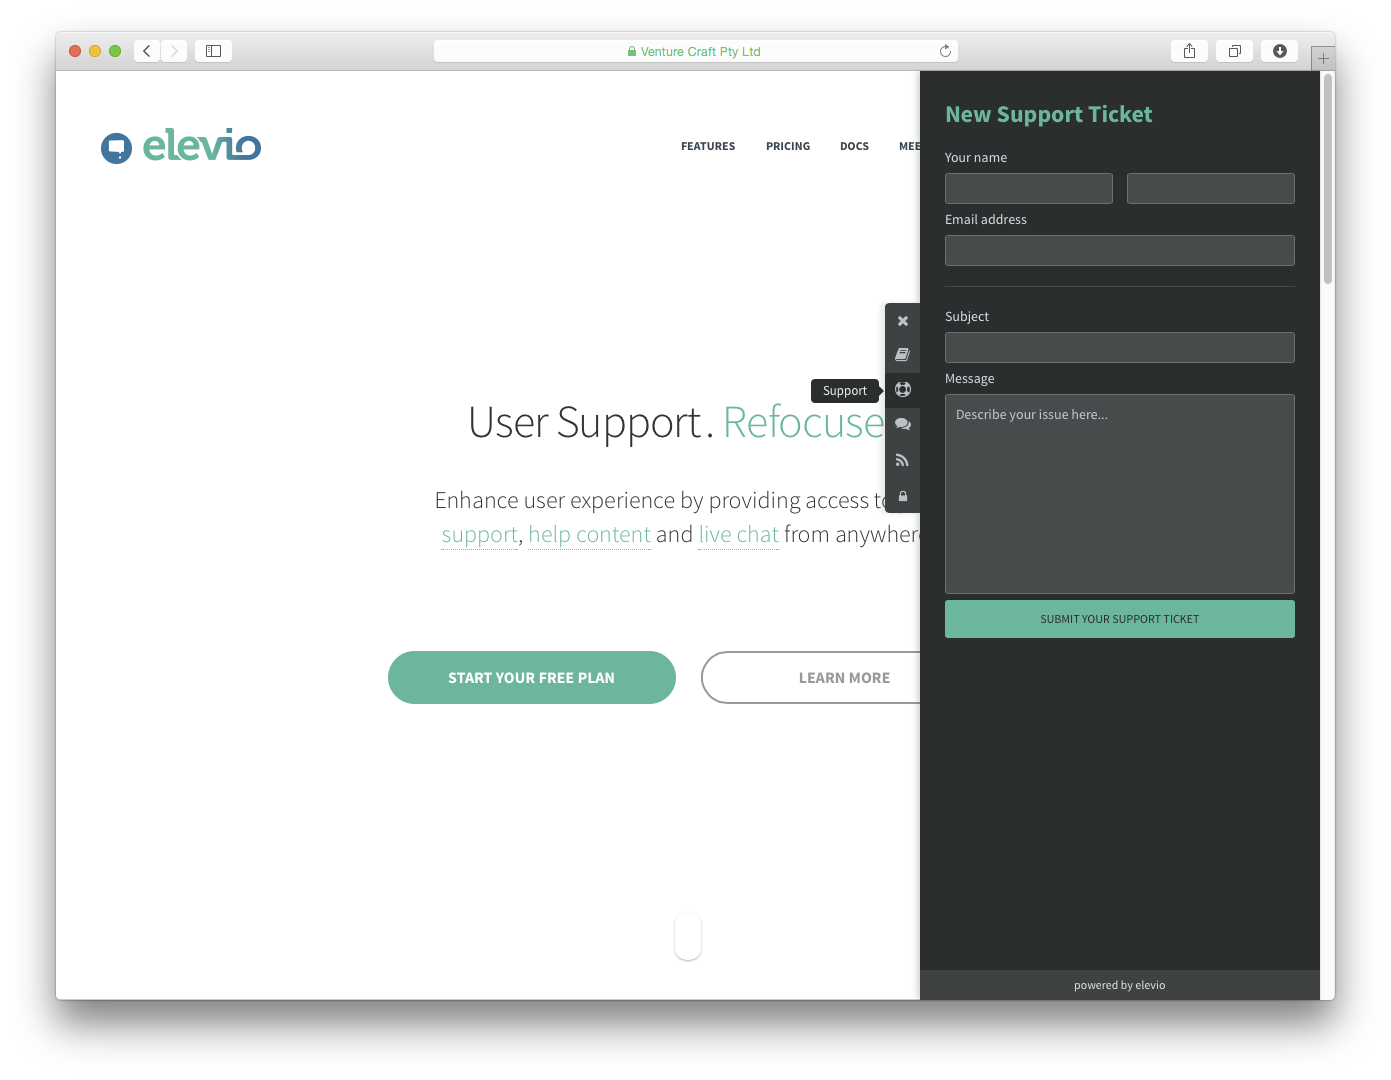The height and width of the screenshot is (1080, 1391).
Task: Show the Safari sidebar
Action: coord(213,51)
